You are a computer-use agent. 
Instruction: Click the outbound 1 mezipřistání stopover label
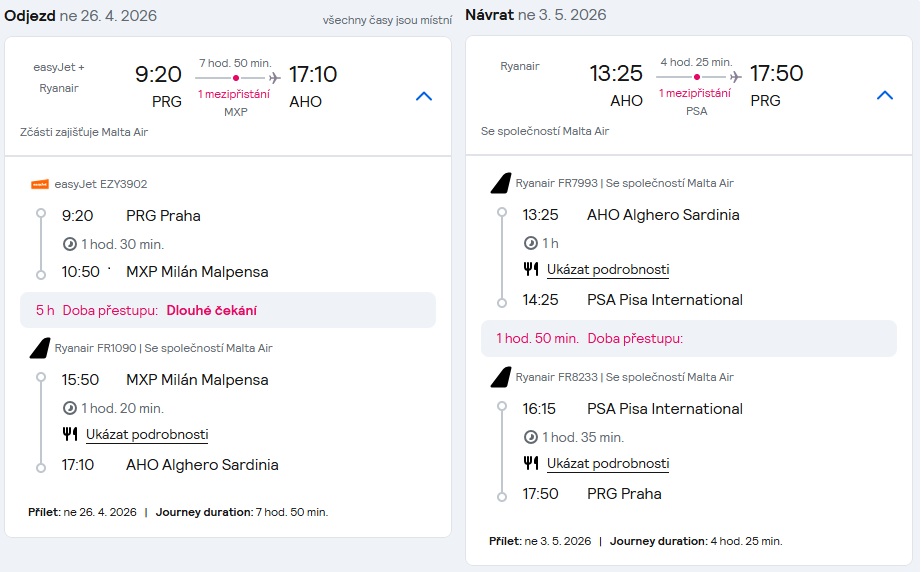coord(233,94)
